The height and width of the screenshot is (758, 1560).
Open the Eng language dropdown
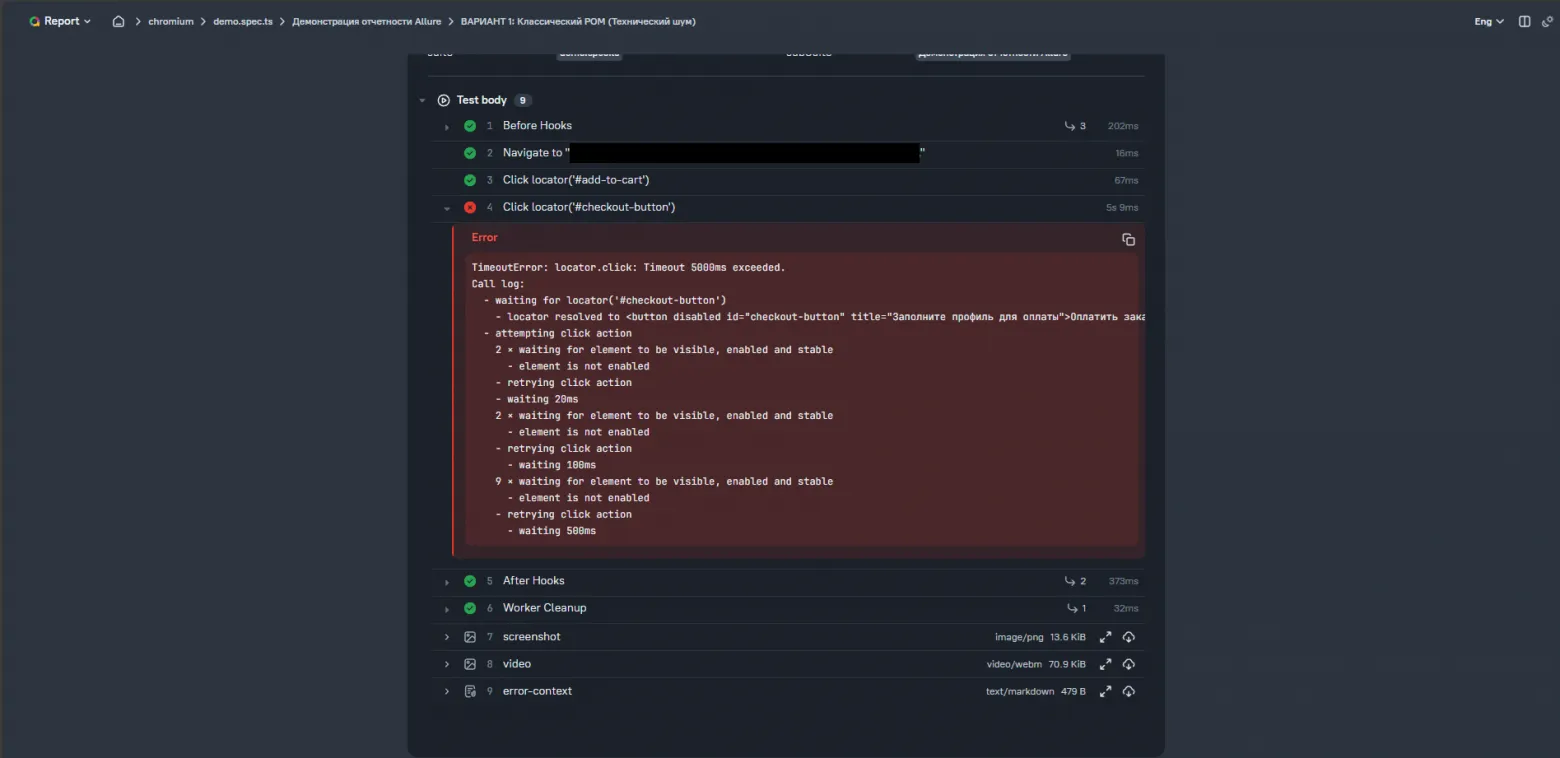[x=1487, y=20]
